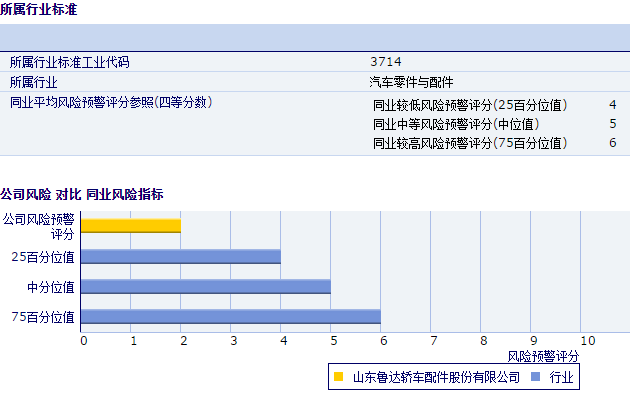Click the blank blue table header band
This screenshot has height=395, width=630.
pyautogui.click(x=315, y=37)
